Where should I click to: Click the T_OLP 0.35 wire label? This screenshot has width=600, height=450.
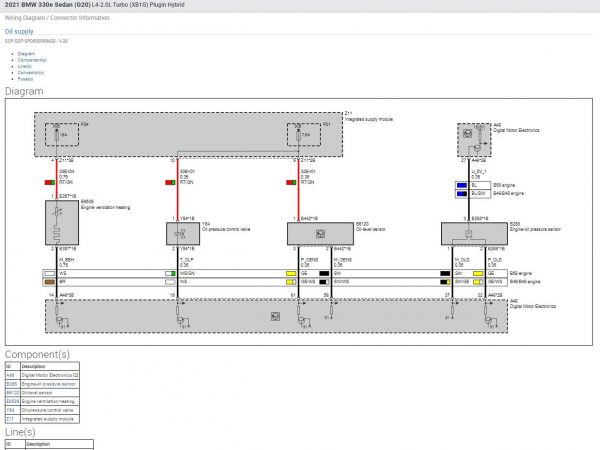click(187, 262)
